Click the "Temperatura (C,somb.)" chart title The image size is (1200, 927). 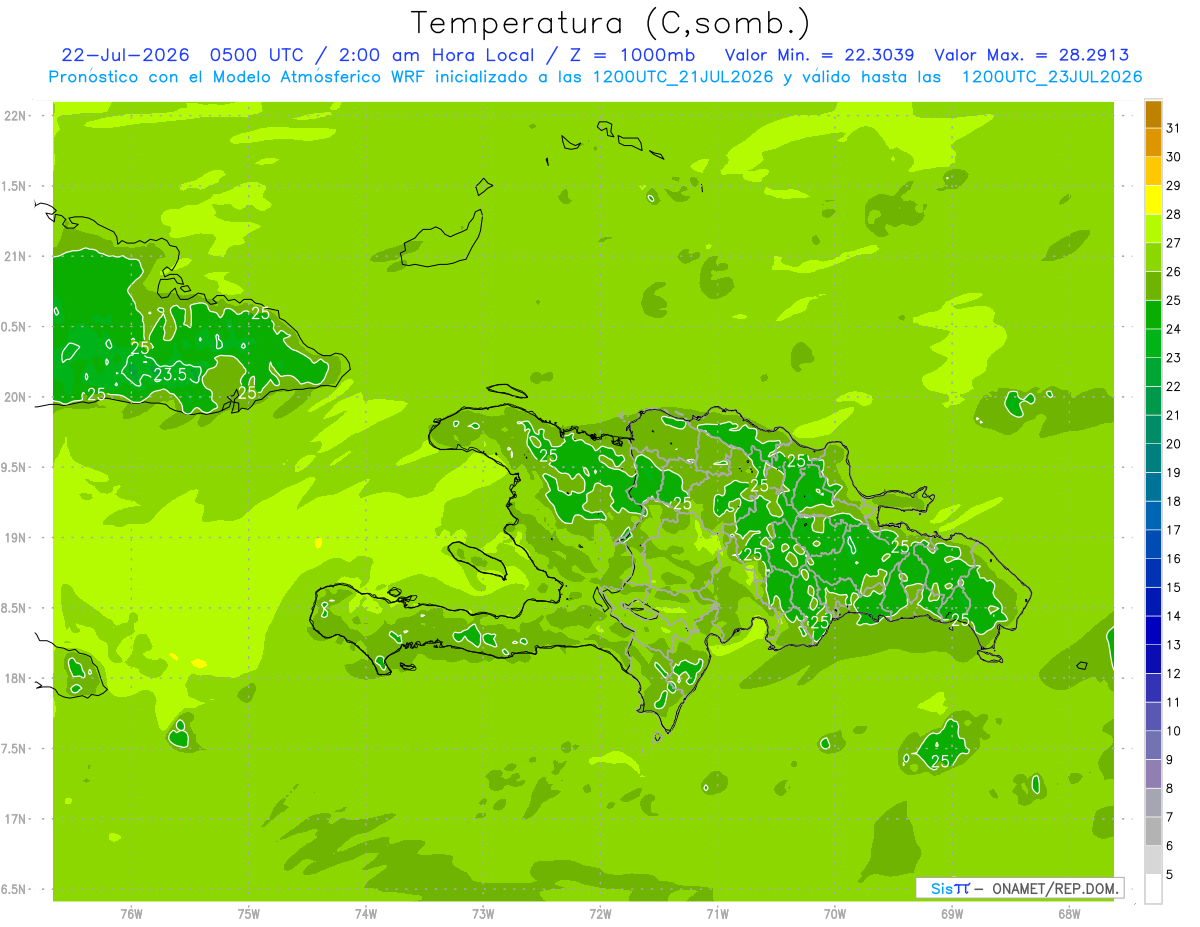click(610, 22)
